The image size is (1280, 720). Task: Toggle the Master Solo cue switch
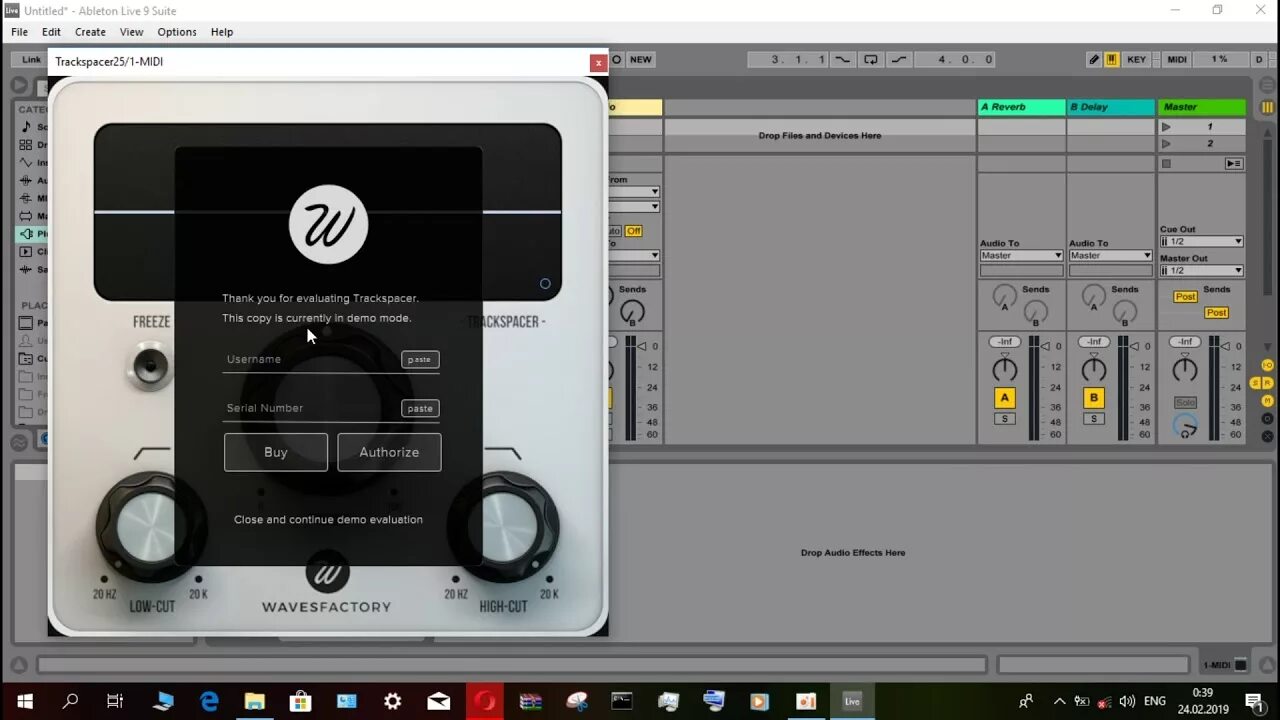pyautogui.click(x=1185, y=402)
